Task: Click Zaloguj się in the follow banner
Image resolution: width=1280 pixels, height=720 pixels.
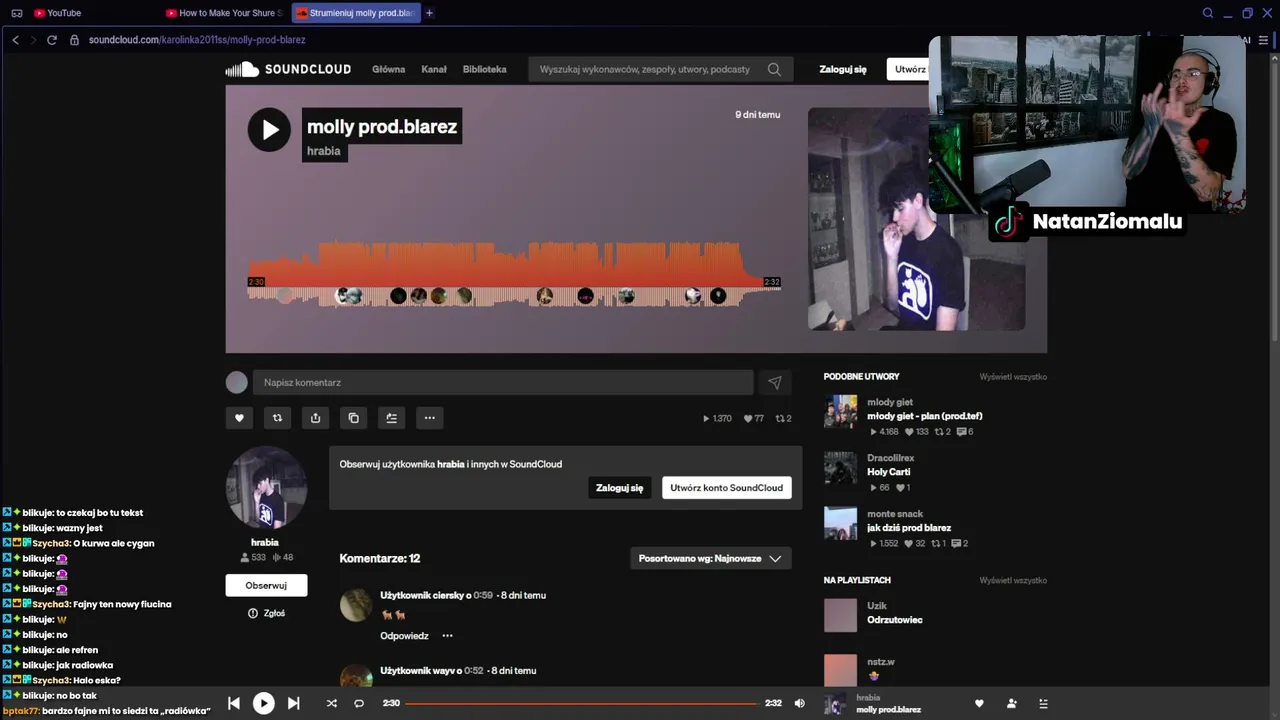Action: pos(620,488)
